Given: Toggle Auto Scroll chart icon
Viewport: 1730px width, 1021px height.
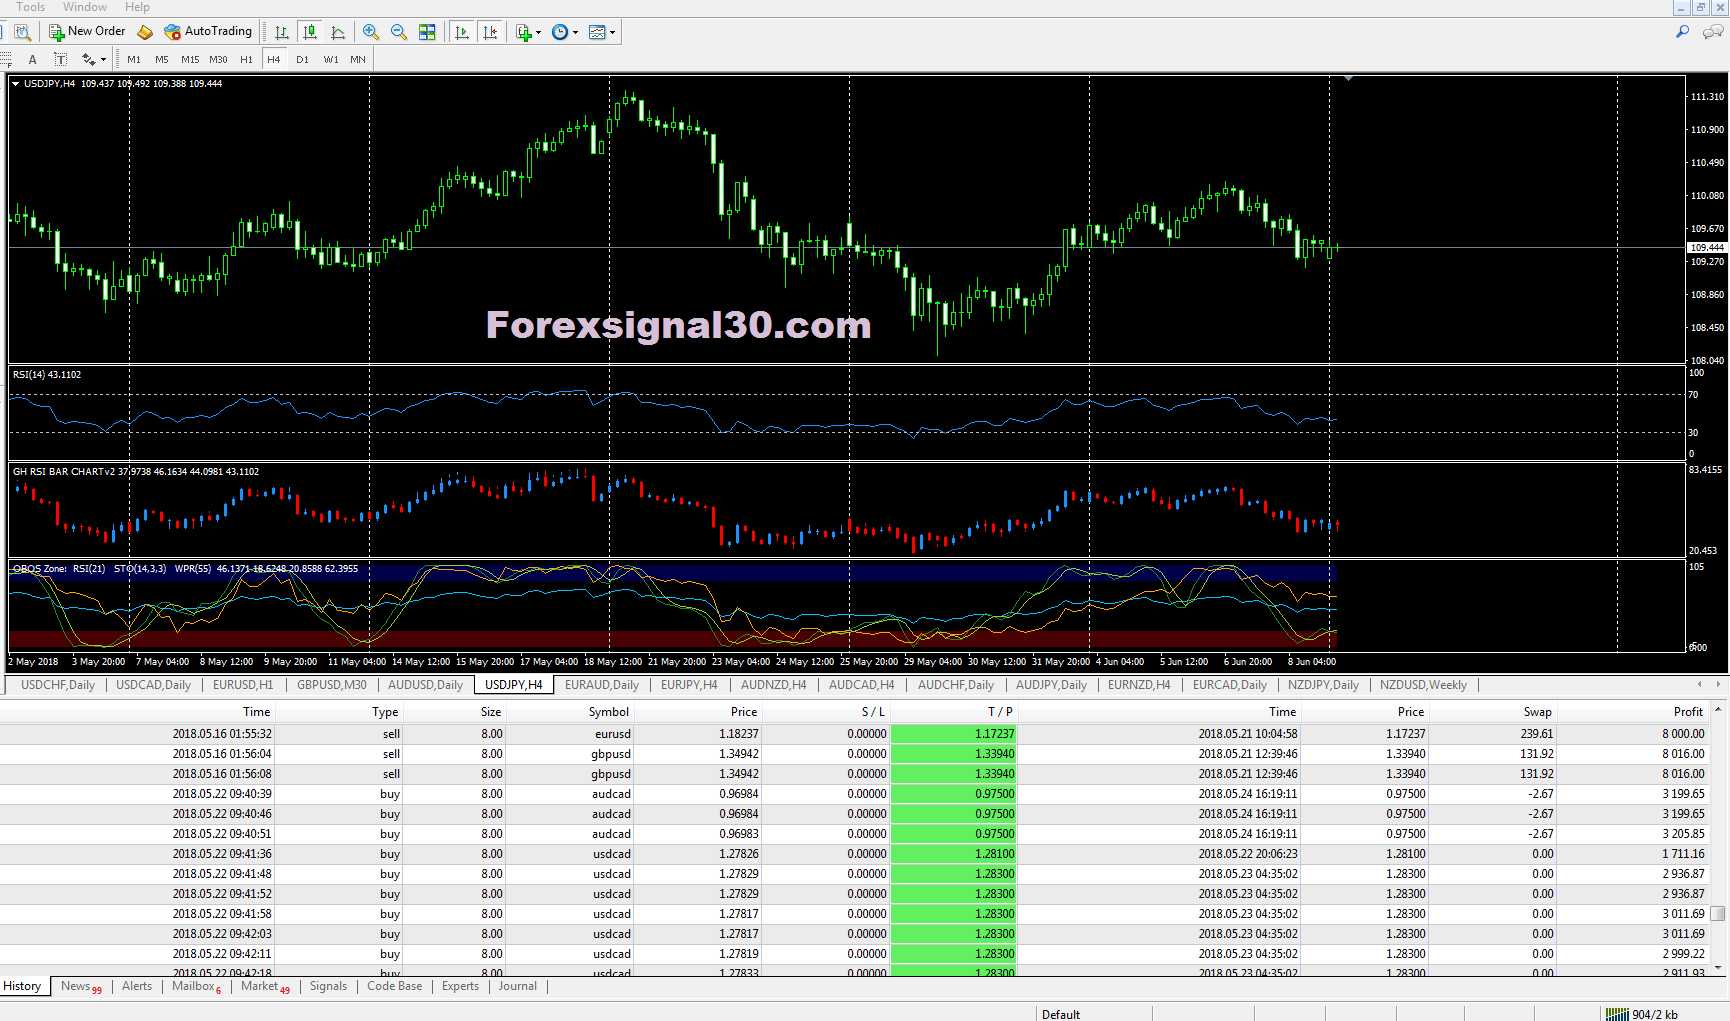Looking at the screenshot, I should coord(462,32).
